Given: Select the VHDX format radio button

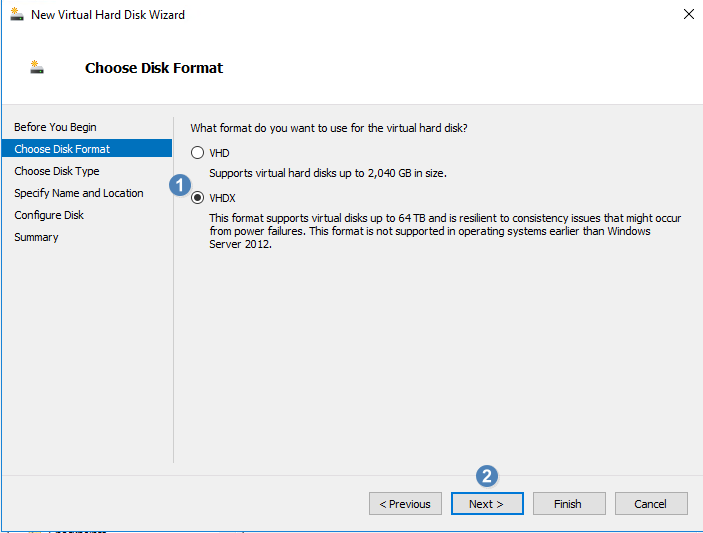Looking at the screenshot, I should point(197,198).
